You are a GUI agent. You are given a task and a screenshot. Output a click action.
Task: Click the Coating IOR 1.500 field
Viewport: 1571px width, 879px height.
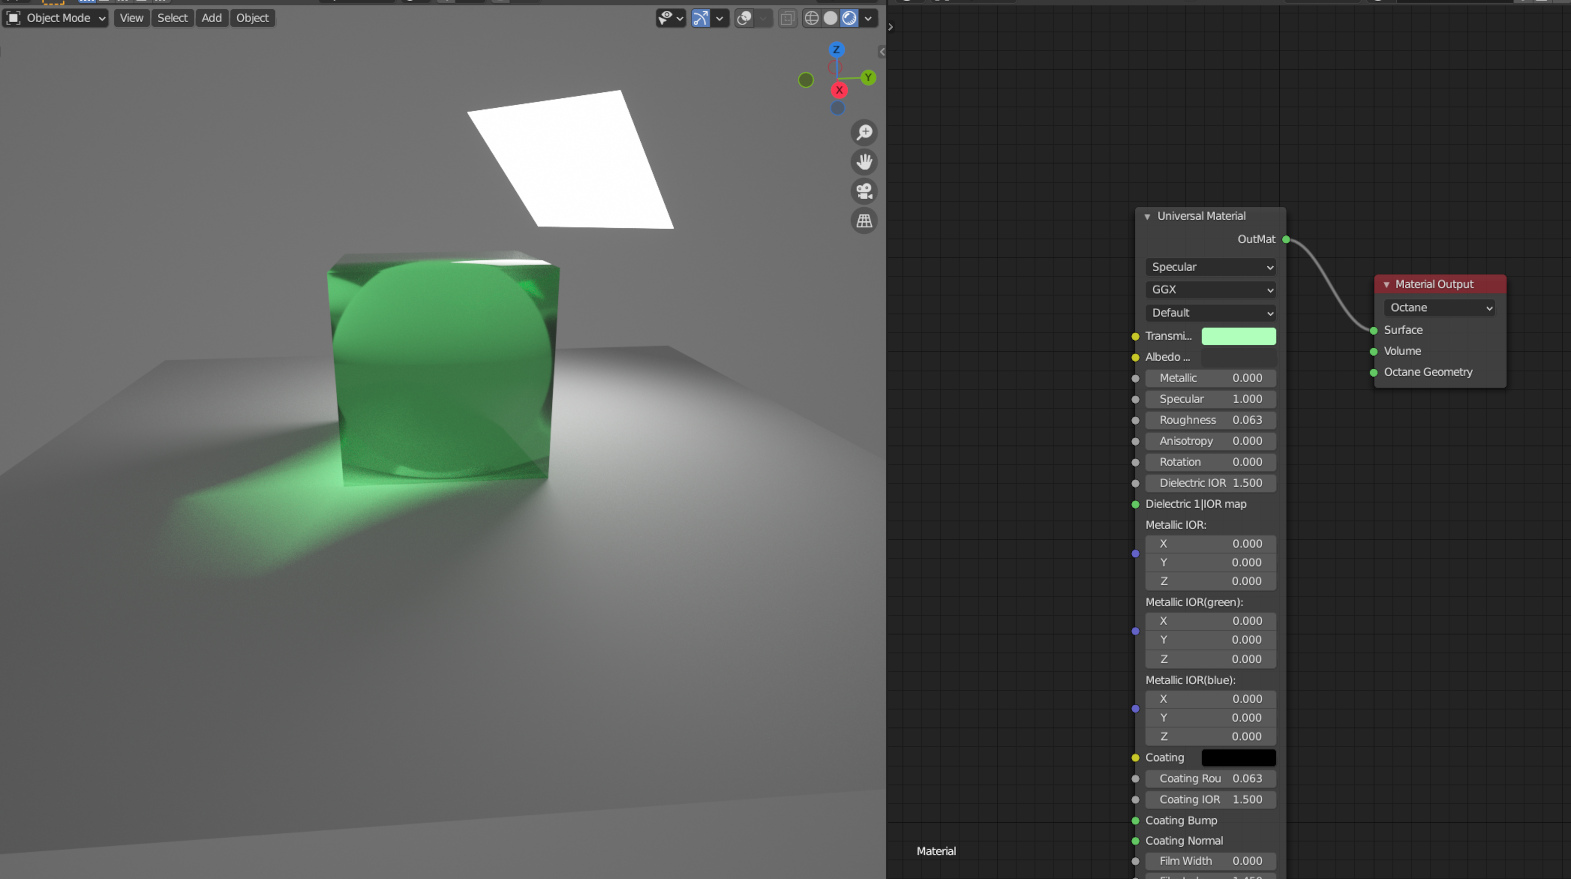[x=1211, y=800]
